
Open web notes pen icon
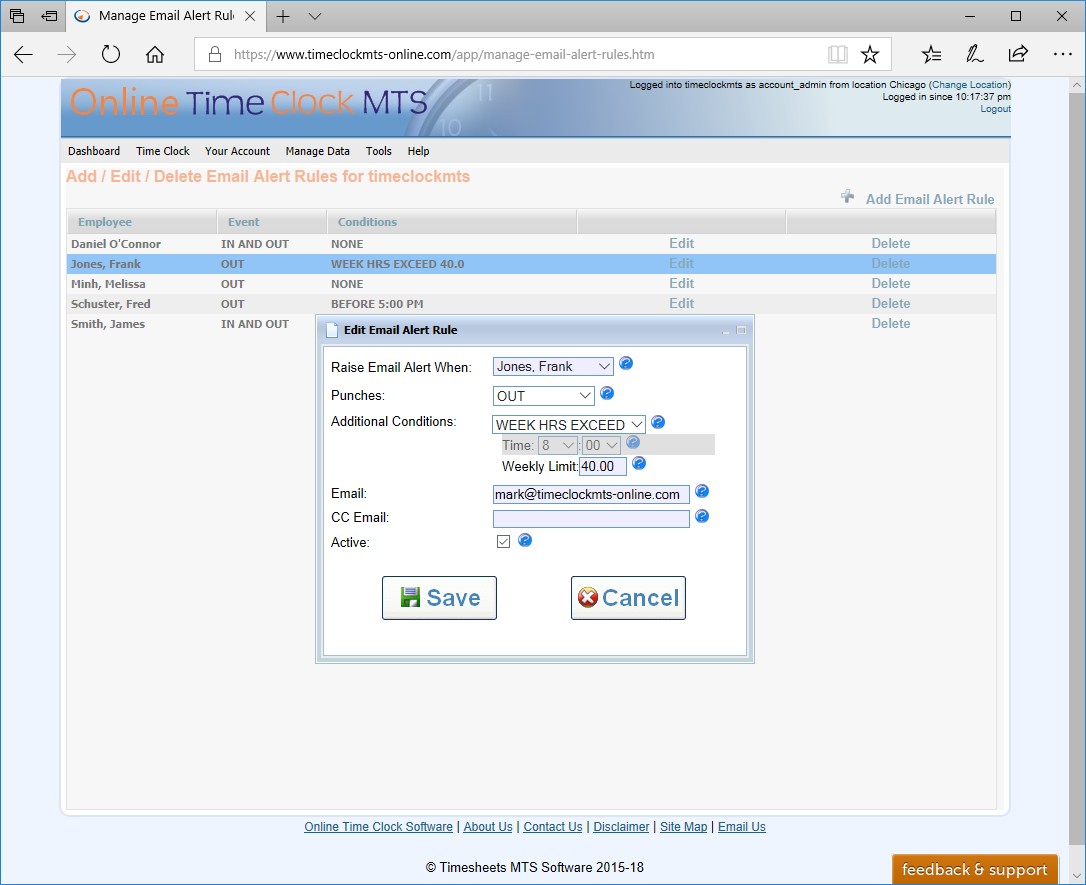coord(974,54)
